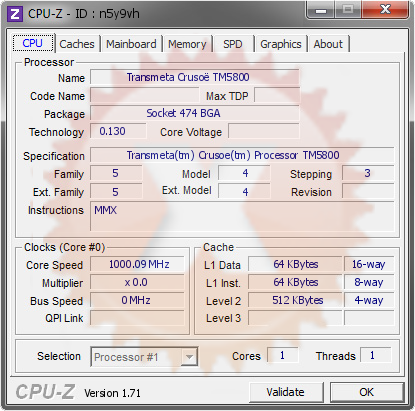Click the CPU-Z purple Z title icon
The height and width of the screenshot is (411, 415).
pos(15,14)
